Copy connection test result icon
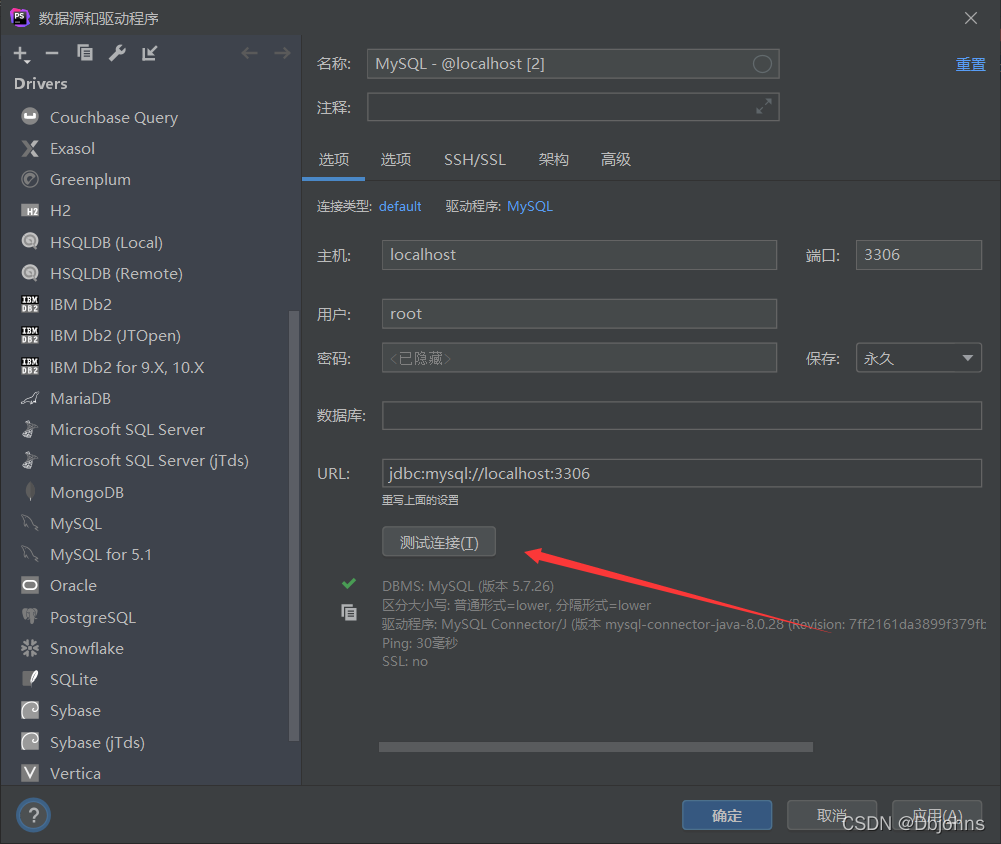The width and height of the screenshot is (1001, 844). click(x=349, y=612)
